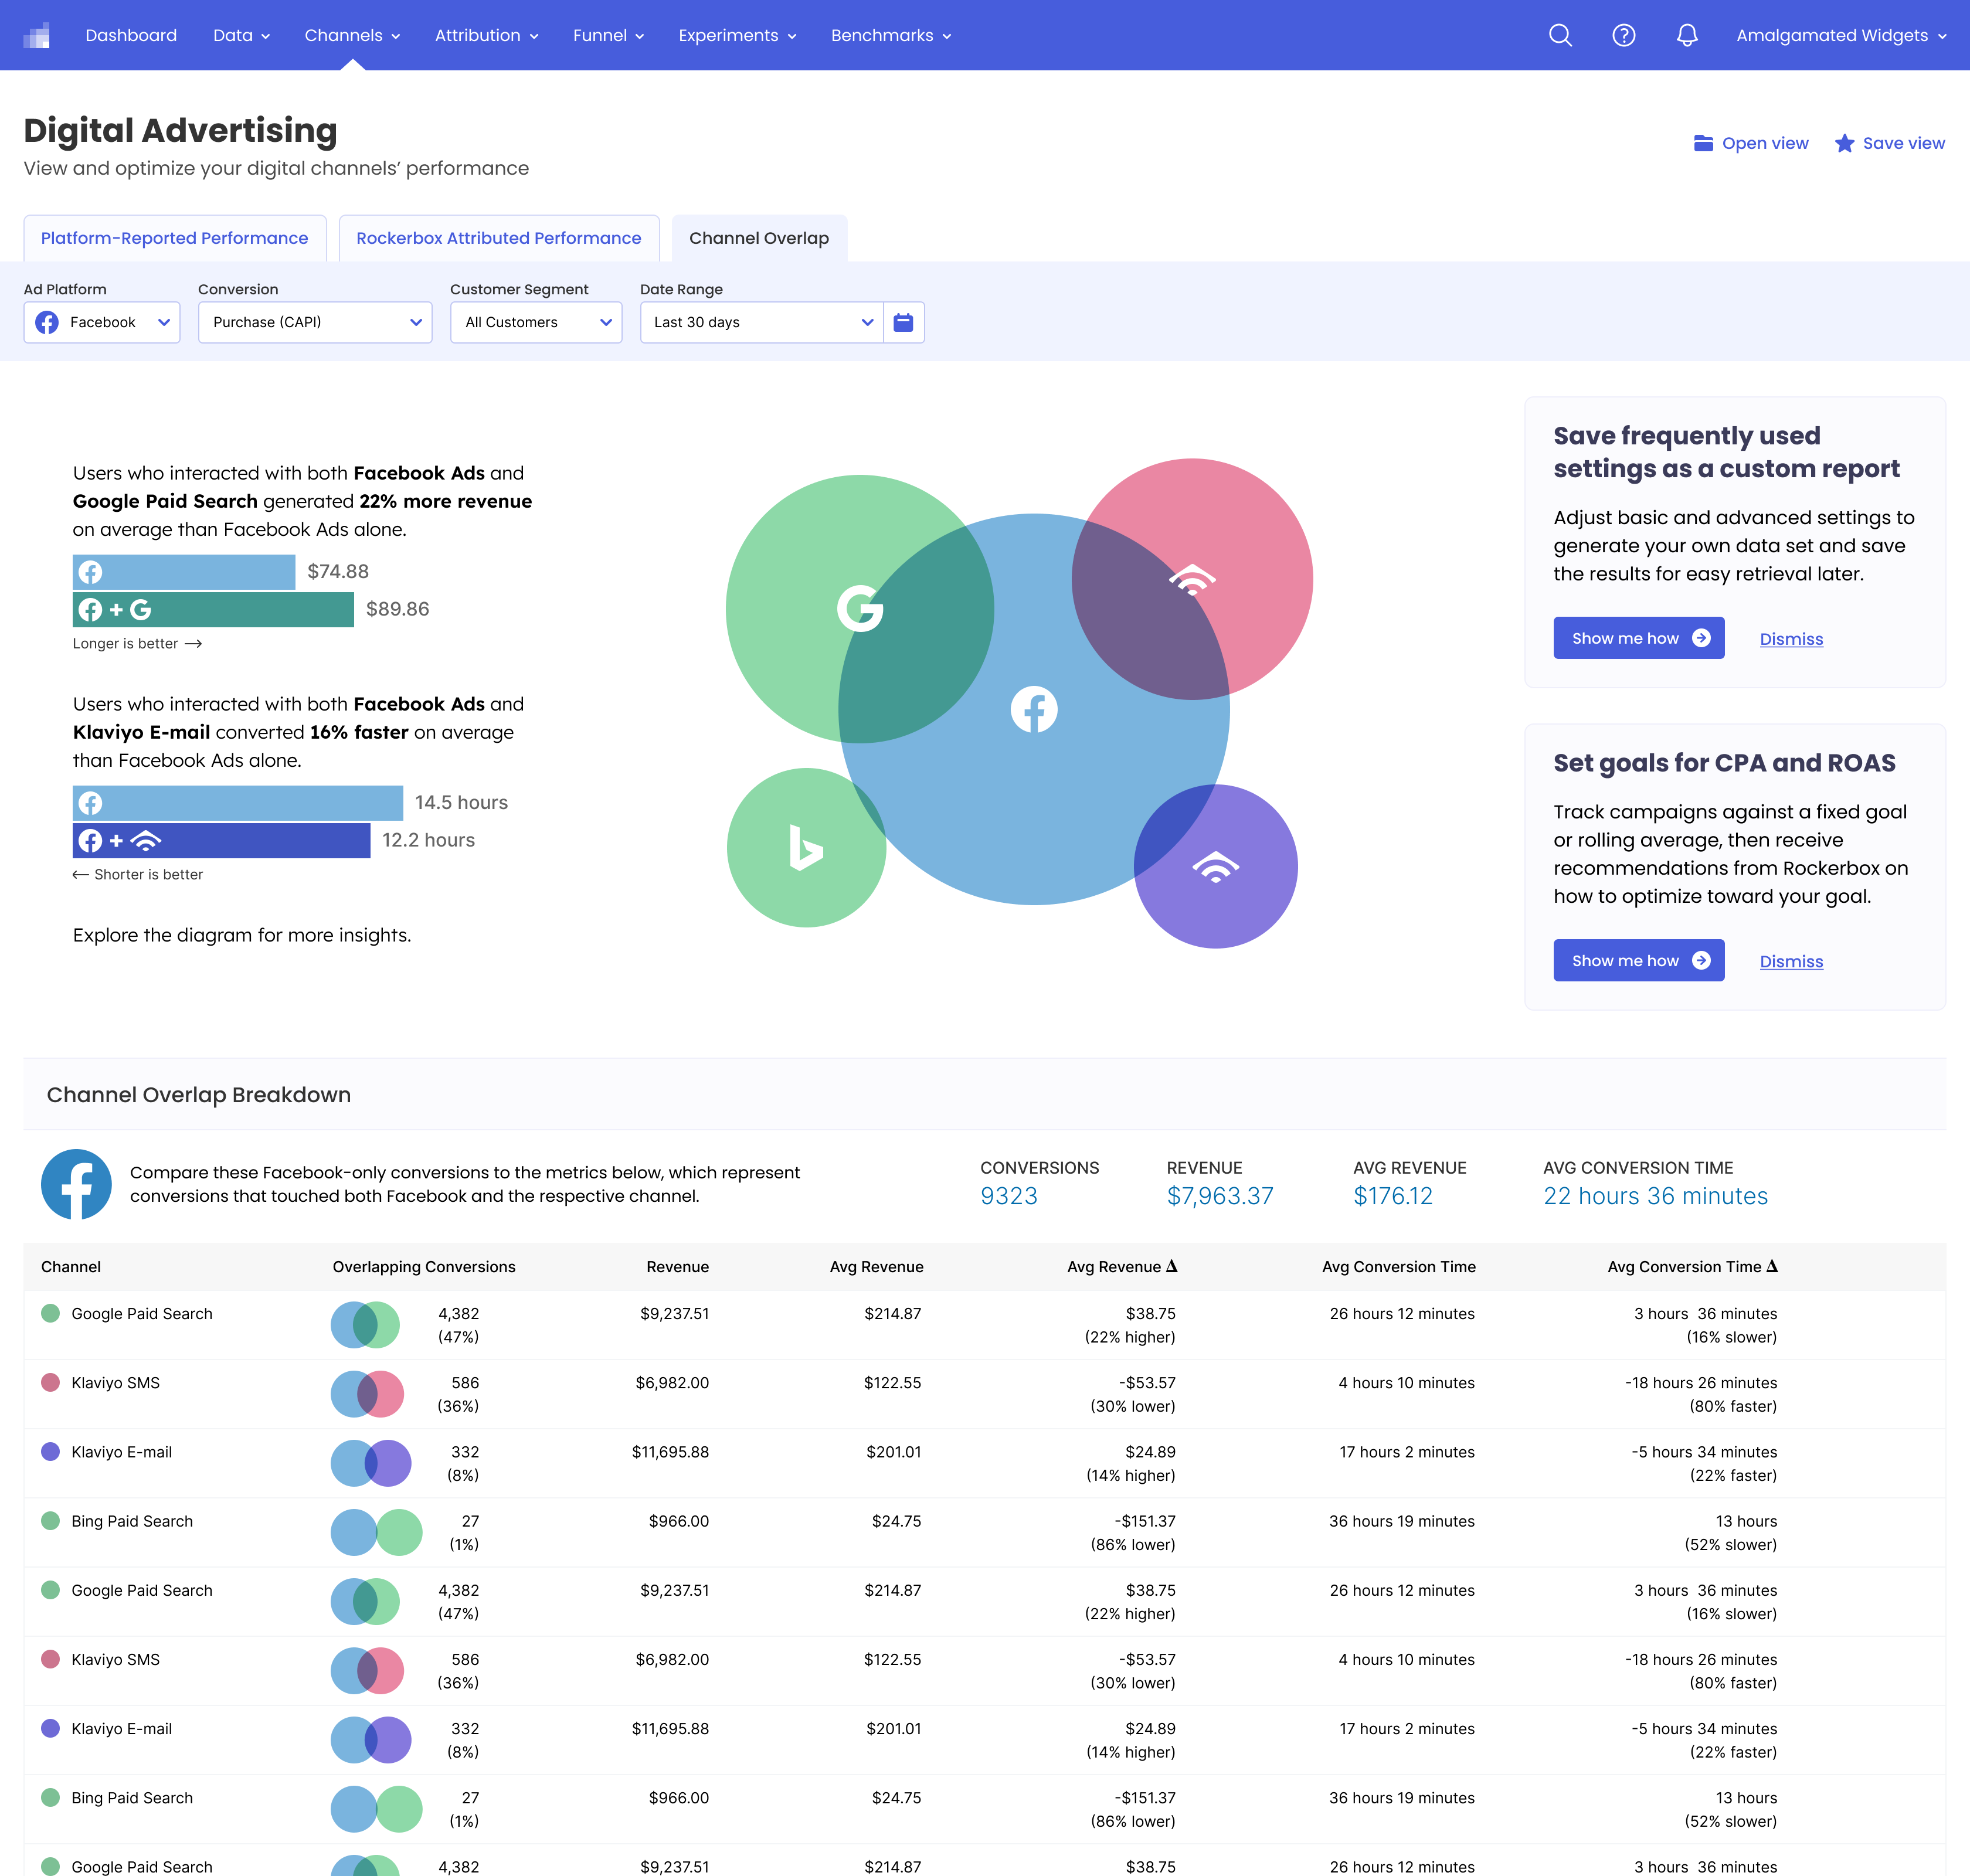
Task: Open the notifications bell icon
Action: click(1687, 35)
